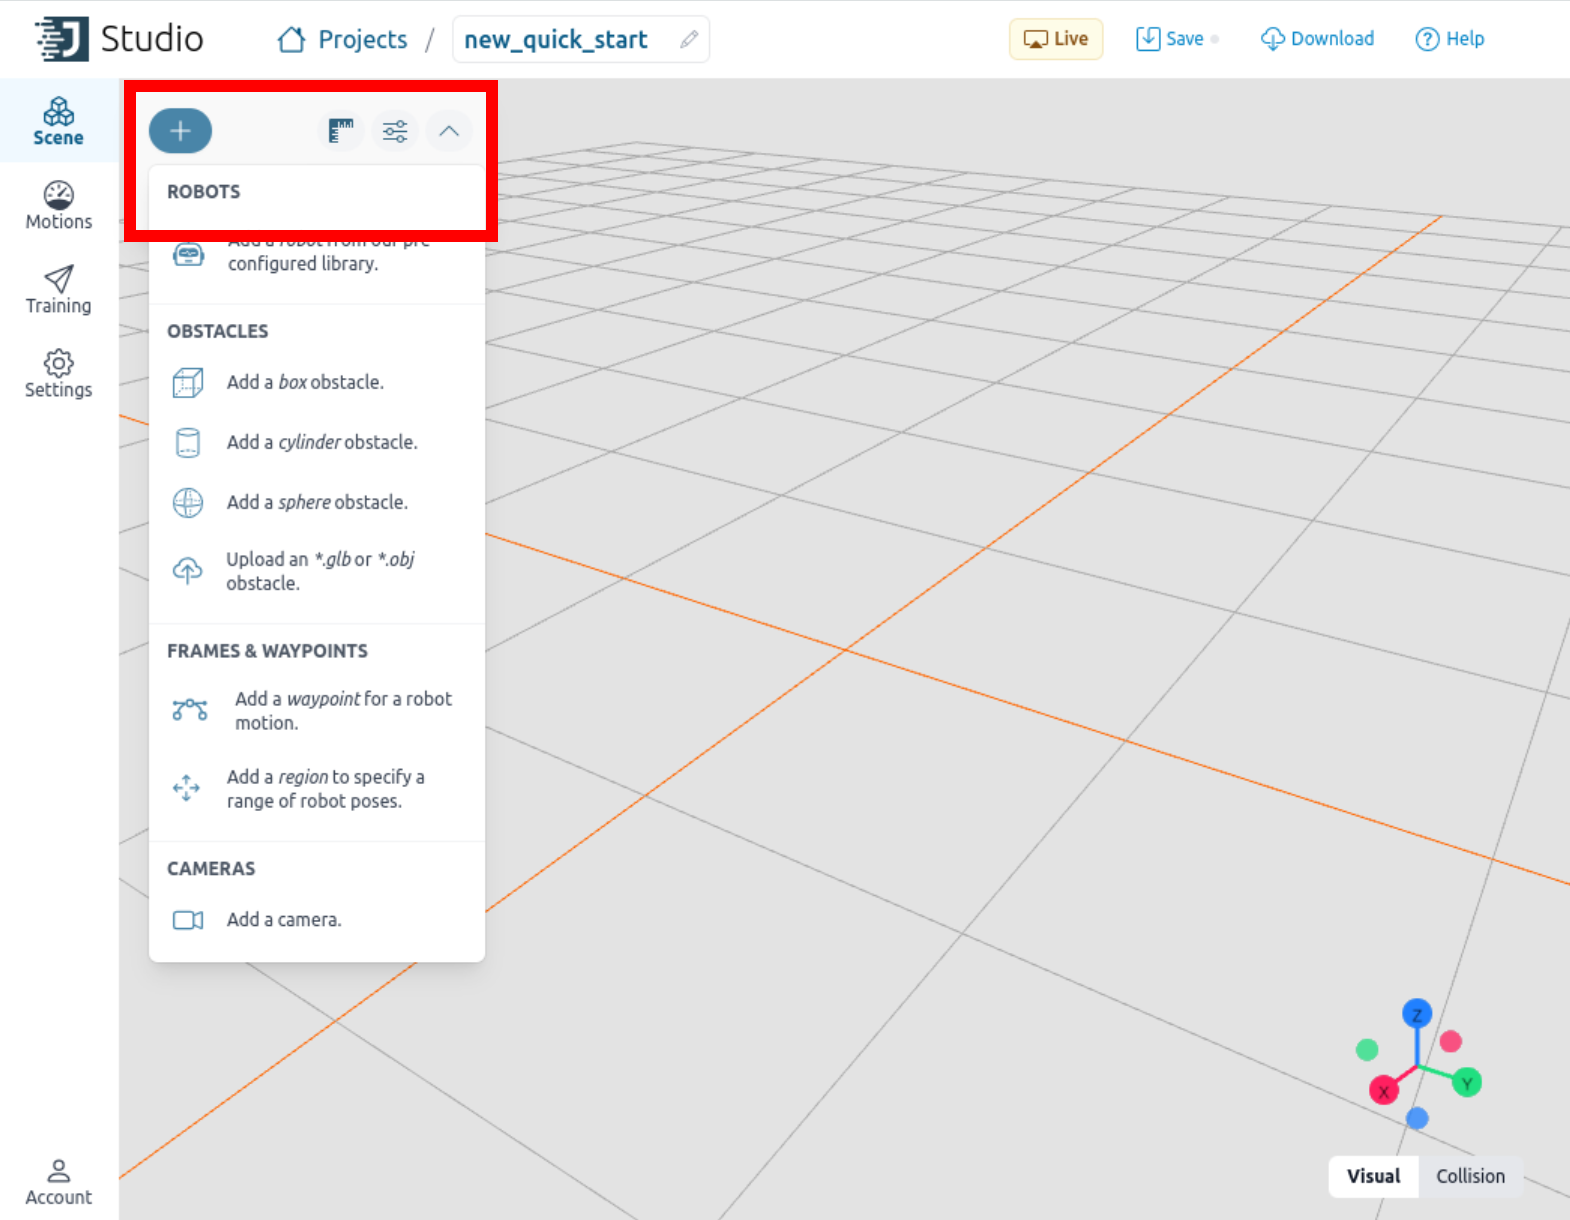Viewport: 1570px width, 1220px height.
Task: Add a camera to the scene
Action: (x=317, y=919)
